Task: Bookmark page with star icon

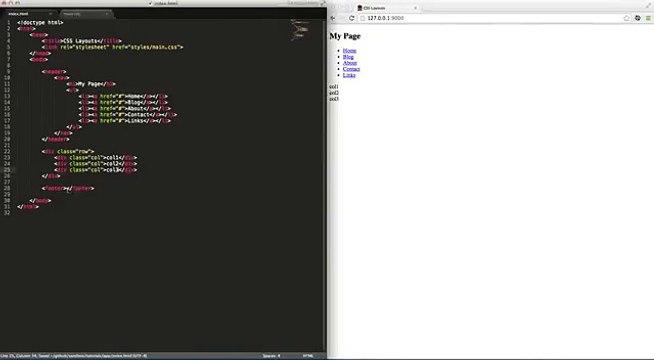Action: click(x=626, y=18)
